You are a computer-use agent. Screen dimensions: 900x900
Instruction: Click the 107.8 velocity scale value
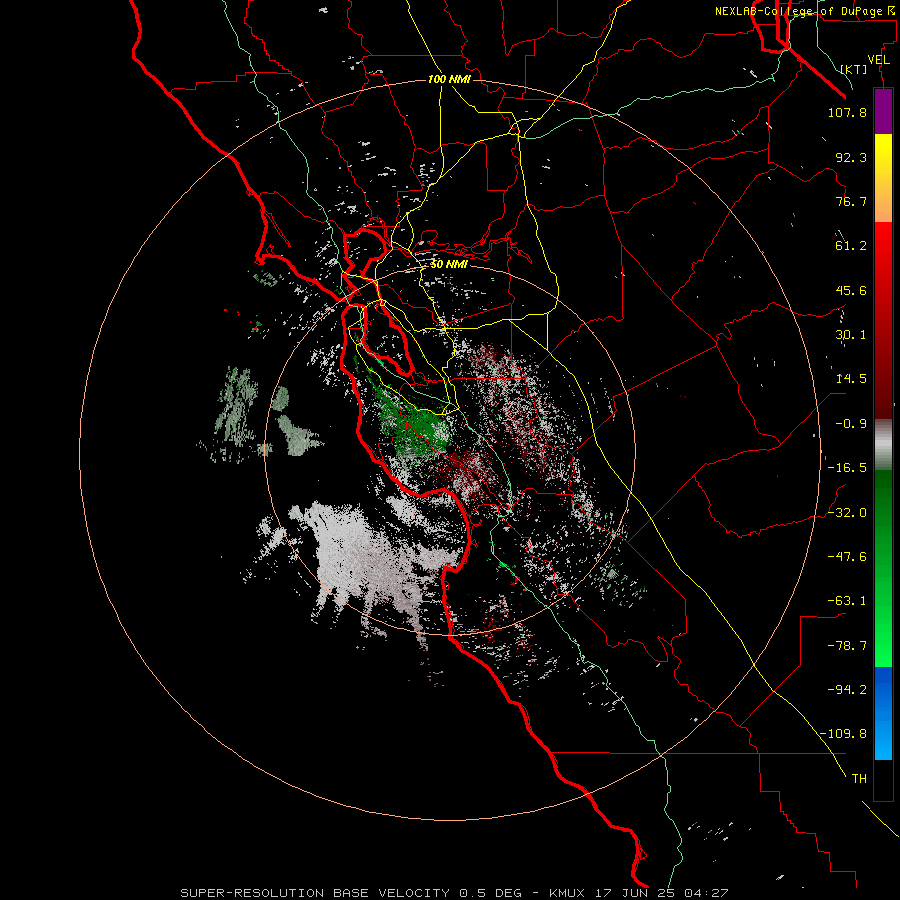pyautogui.click(x=847, y=112)
